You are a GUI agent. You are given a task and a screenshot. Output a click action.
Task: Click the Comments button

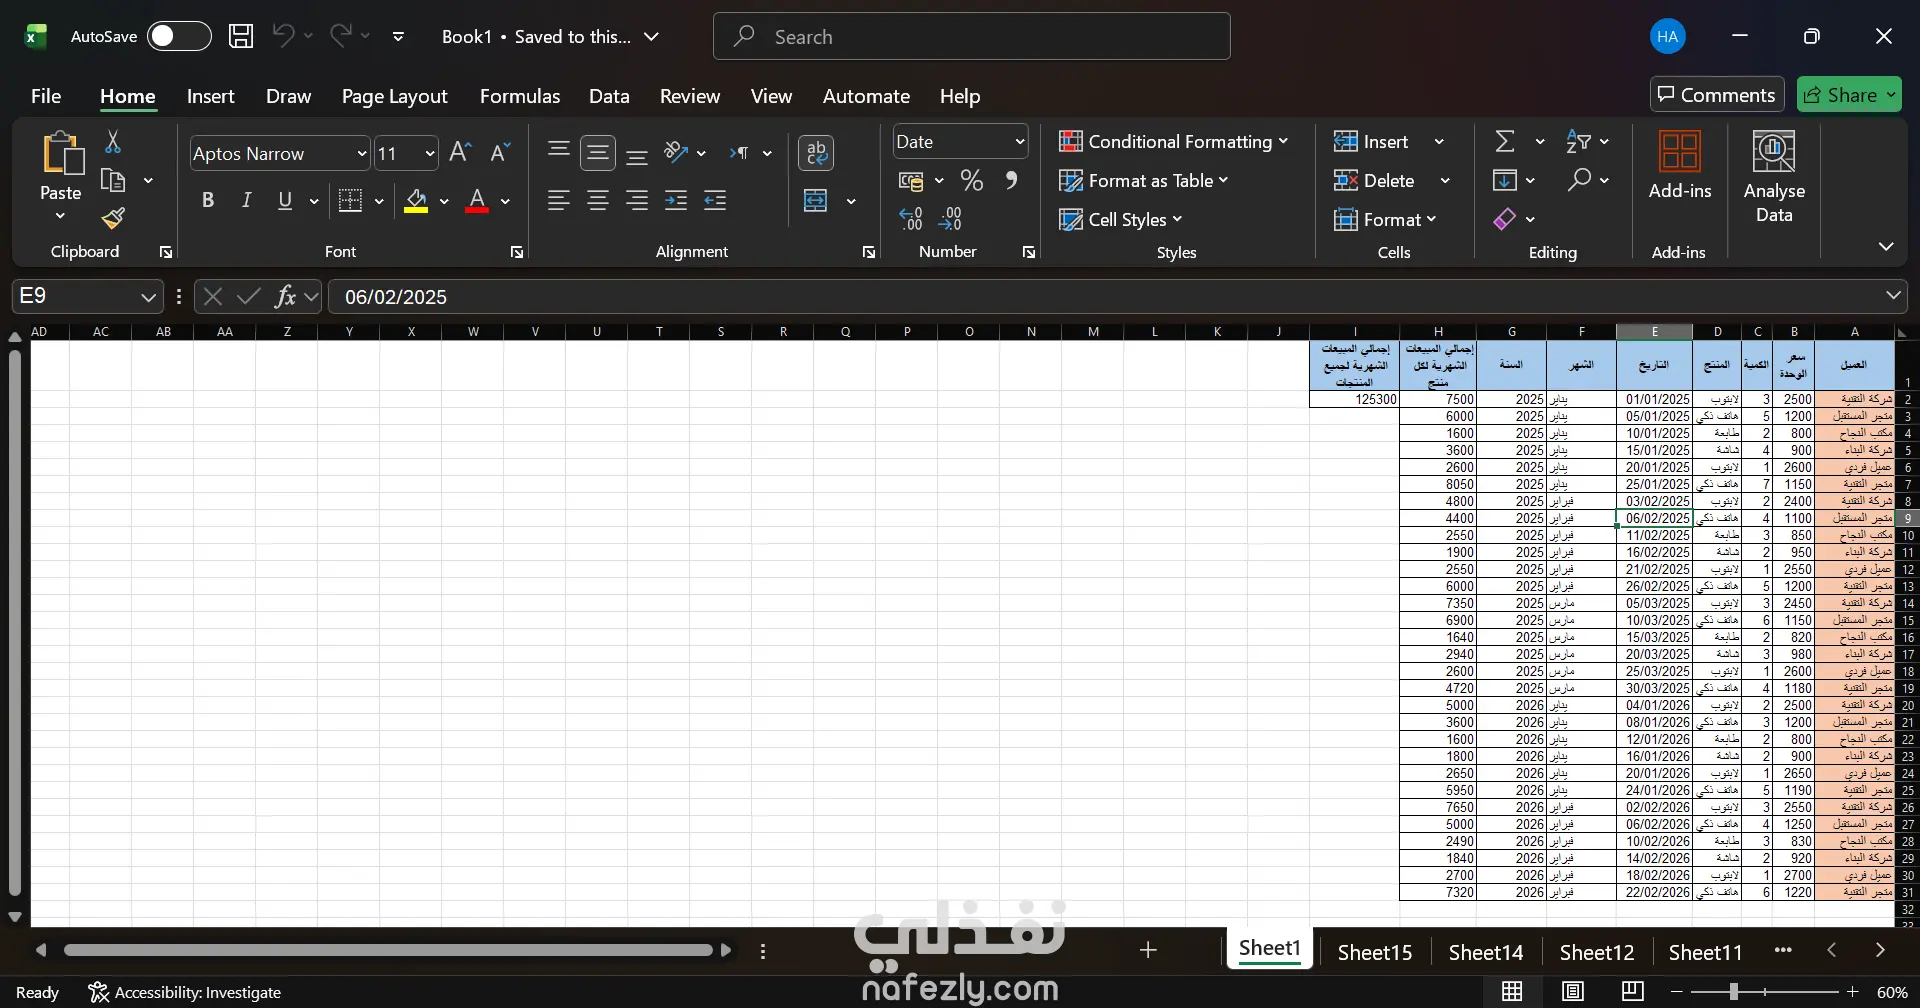point(1716,95)
